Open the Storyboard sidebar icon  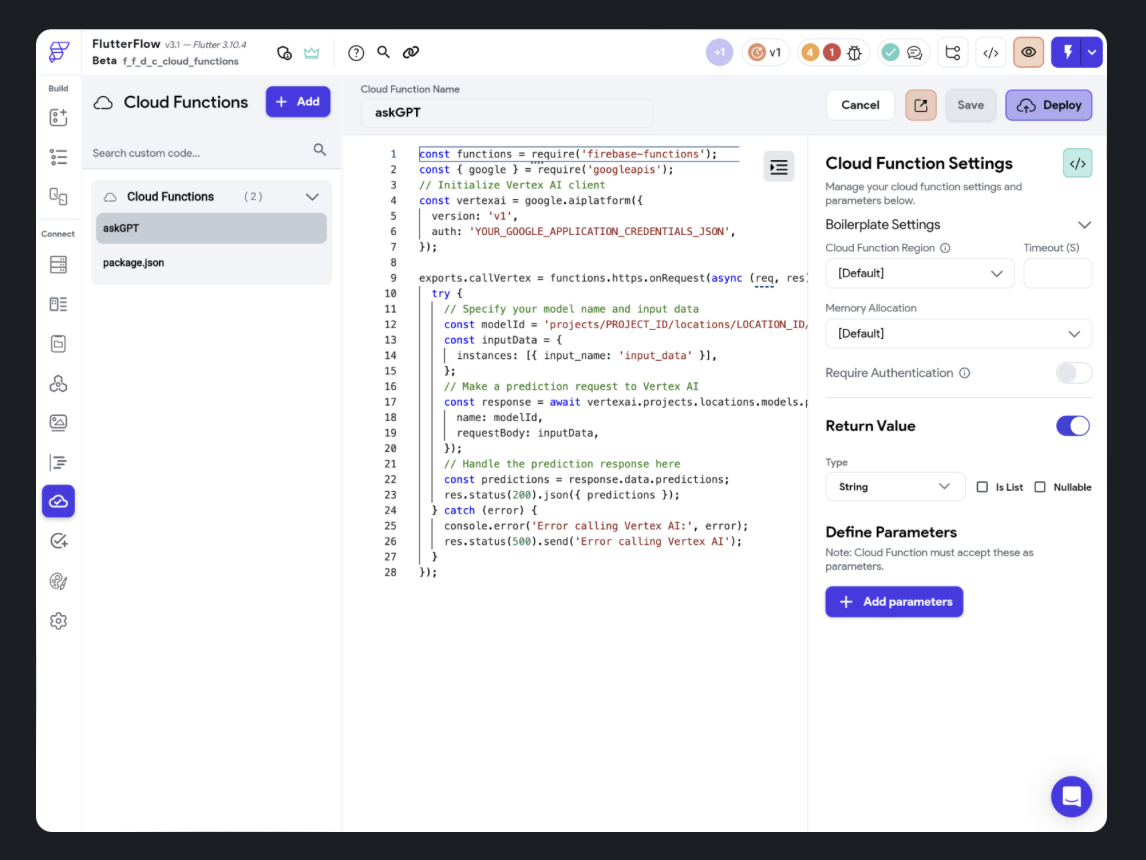pyautogui.click(x=58, y=196)
